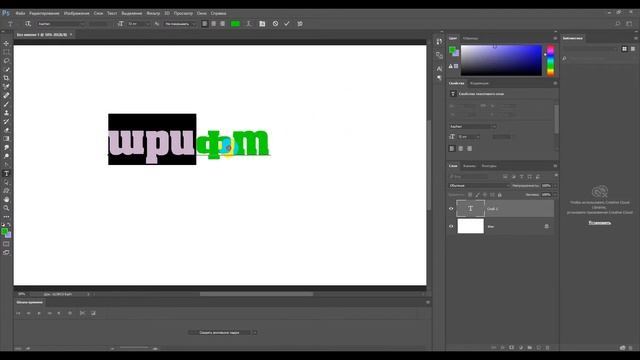640x360 pixels.
Task: Click the create video timeline button
Action: pos(219,332)
